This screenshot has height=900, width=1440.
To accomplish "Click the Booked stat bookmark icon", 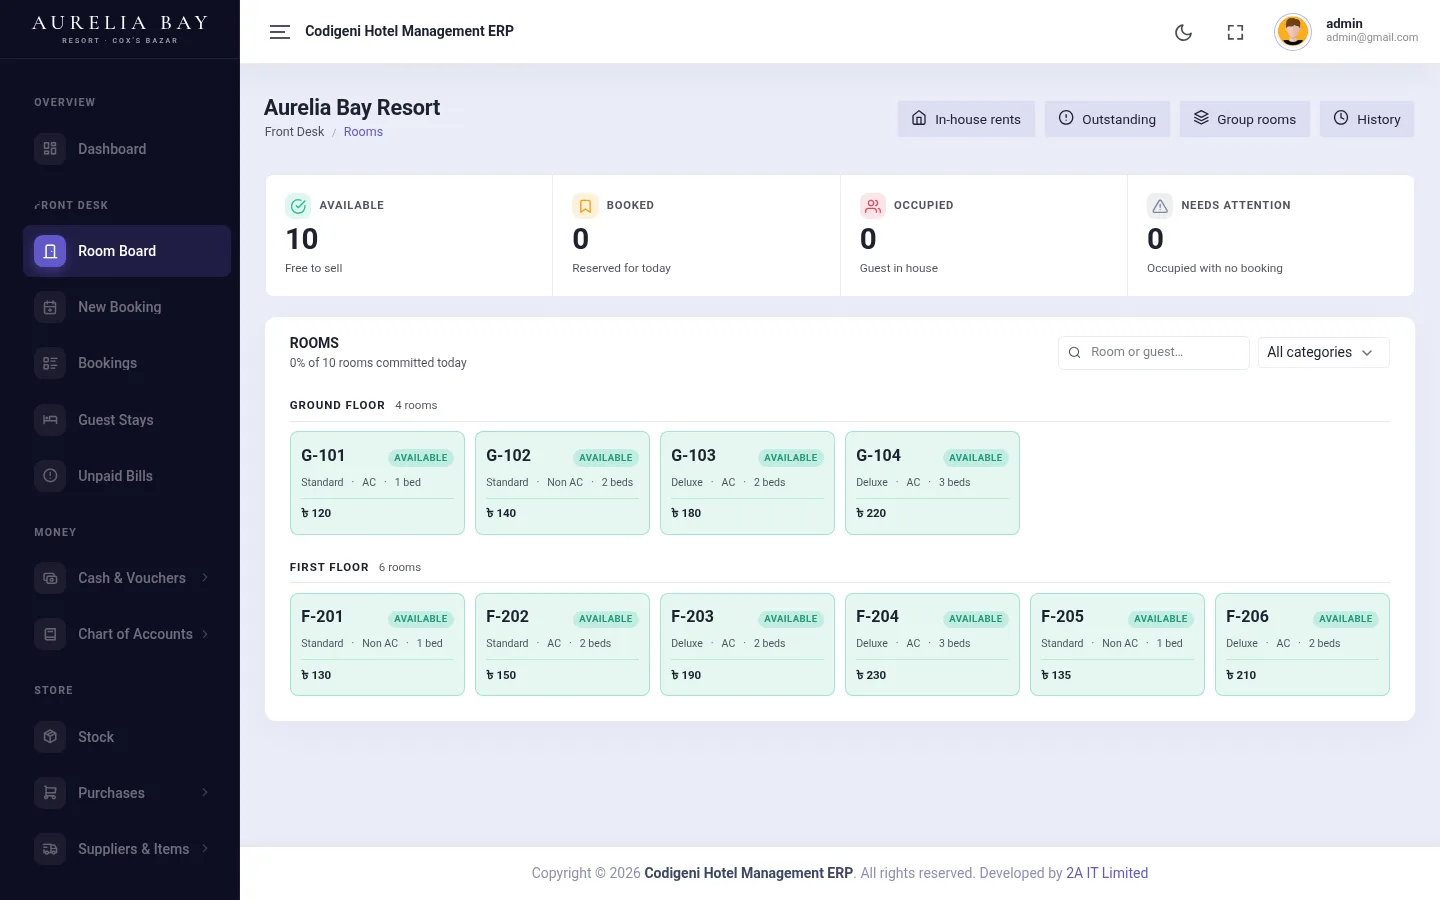I will click(585, 206).
